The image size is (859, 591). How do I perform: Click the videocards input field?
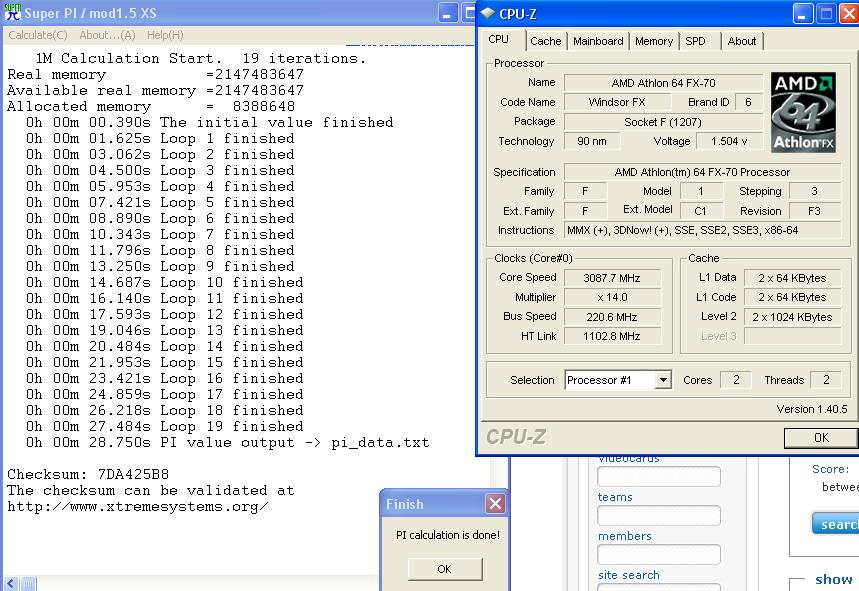coord(659,477)
